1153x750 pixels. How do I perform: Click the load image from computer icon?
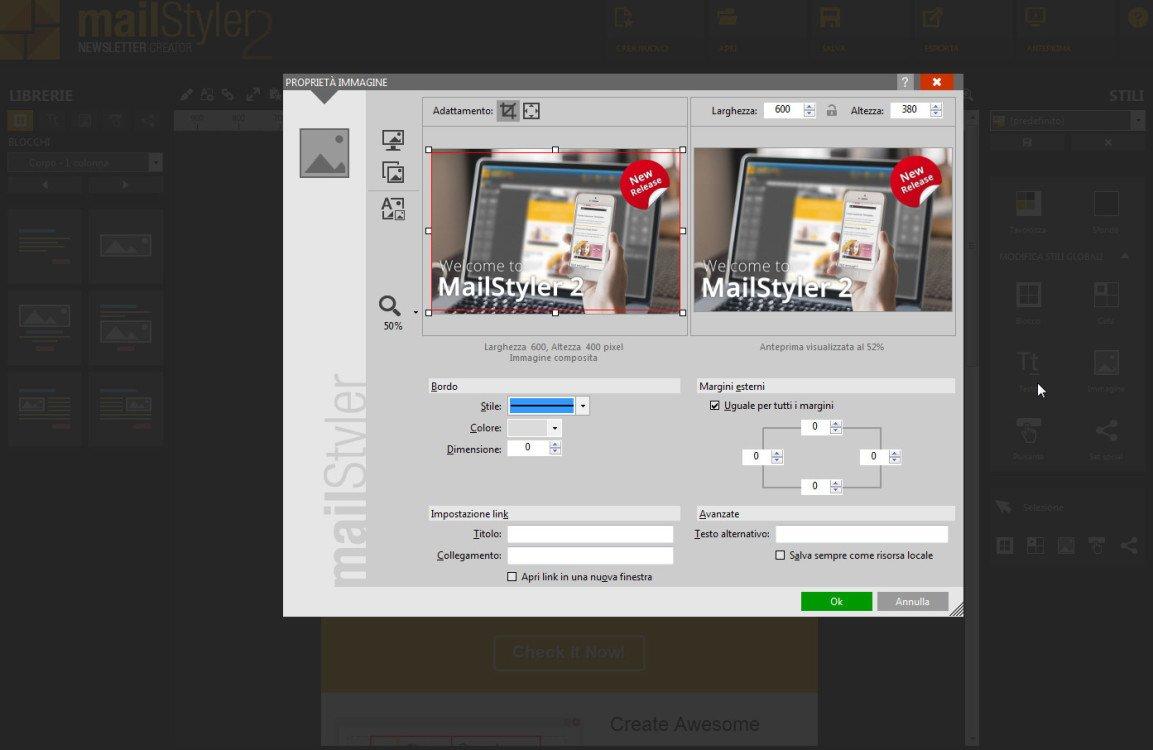pyautogui.click(x=393, y=140)
